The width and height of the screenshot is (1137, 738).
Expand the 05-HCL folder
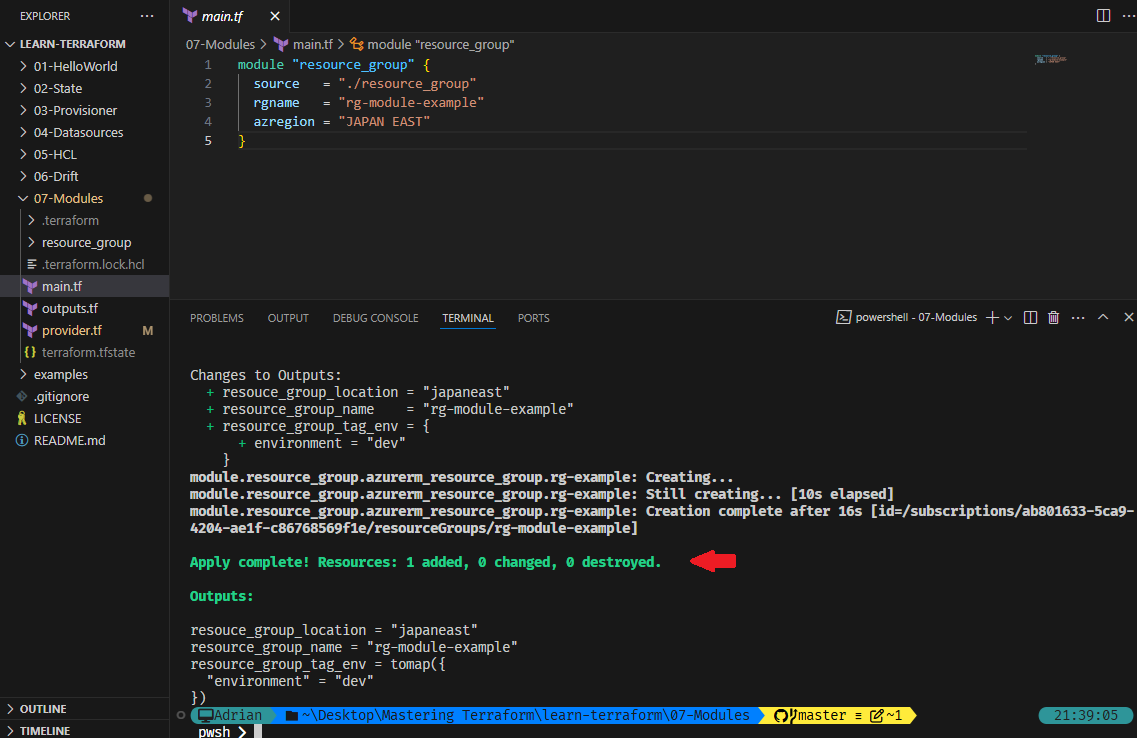84,154
